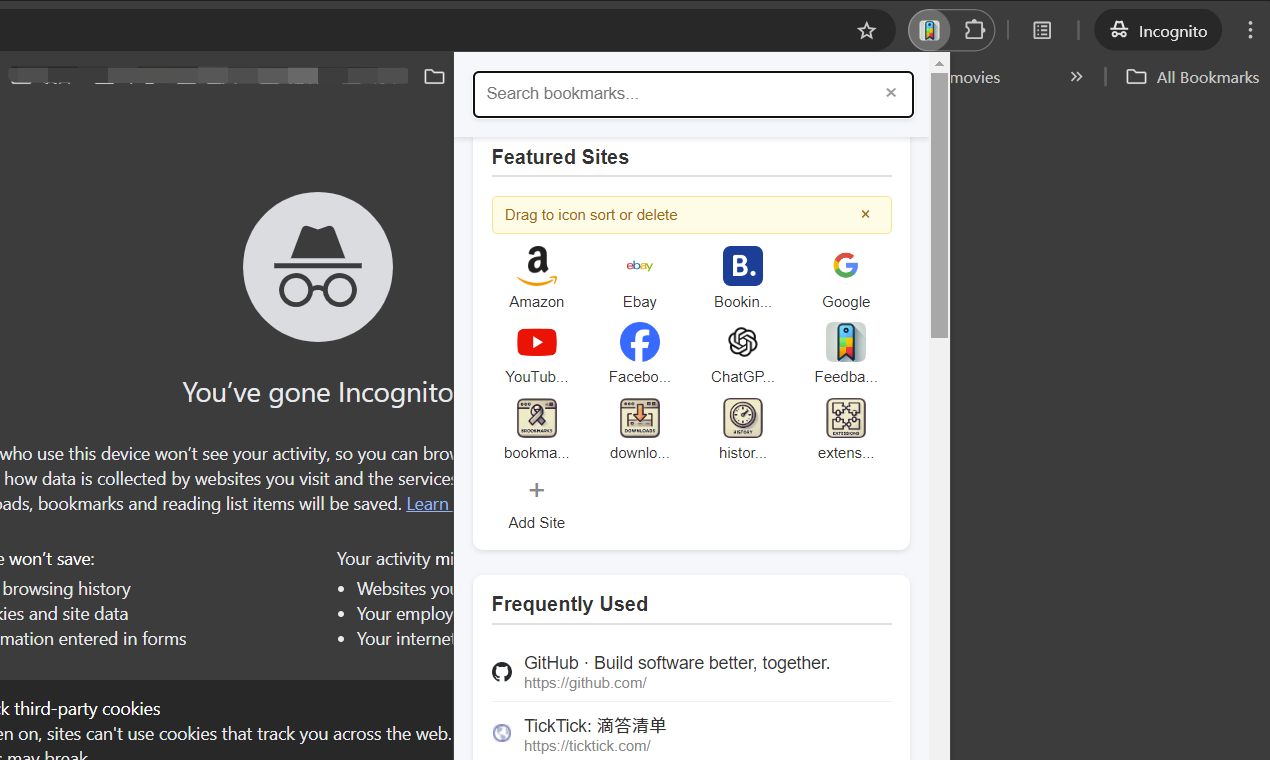
Task: Click the https://github.com/ URL text
Action: click(x=585, y=683)
